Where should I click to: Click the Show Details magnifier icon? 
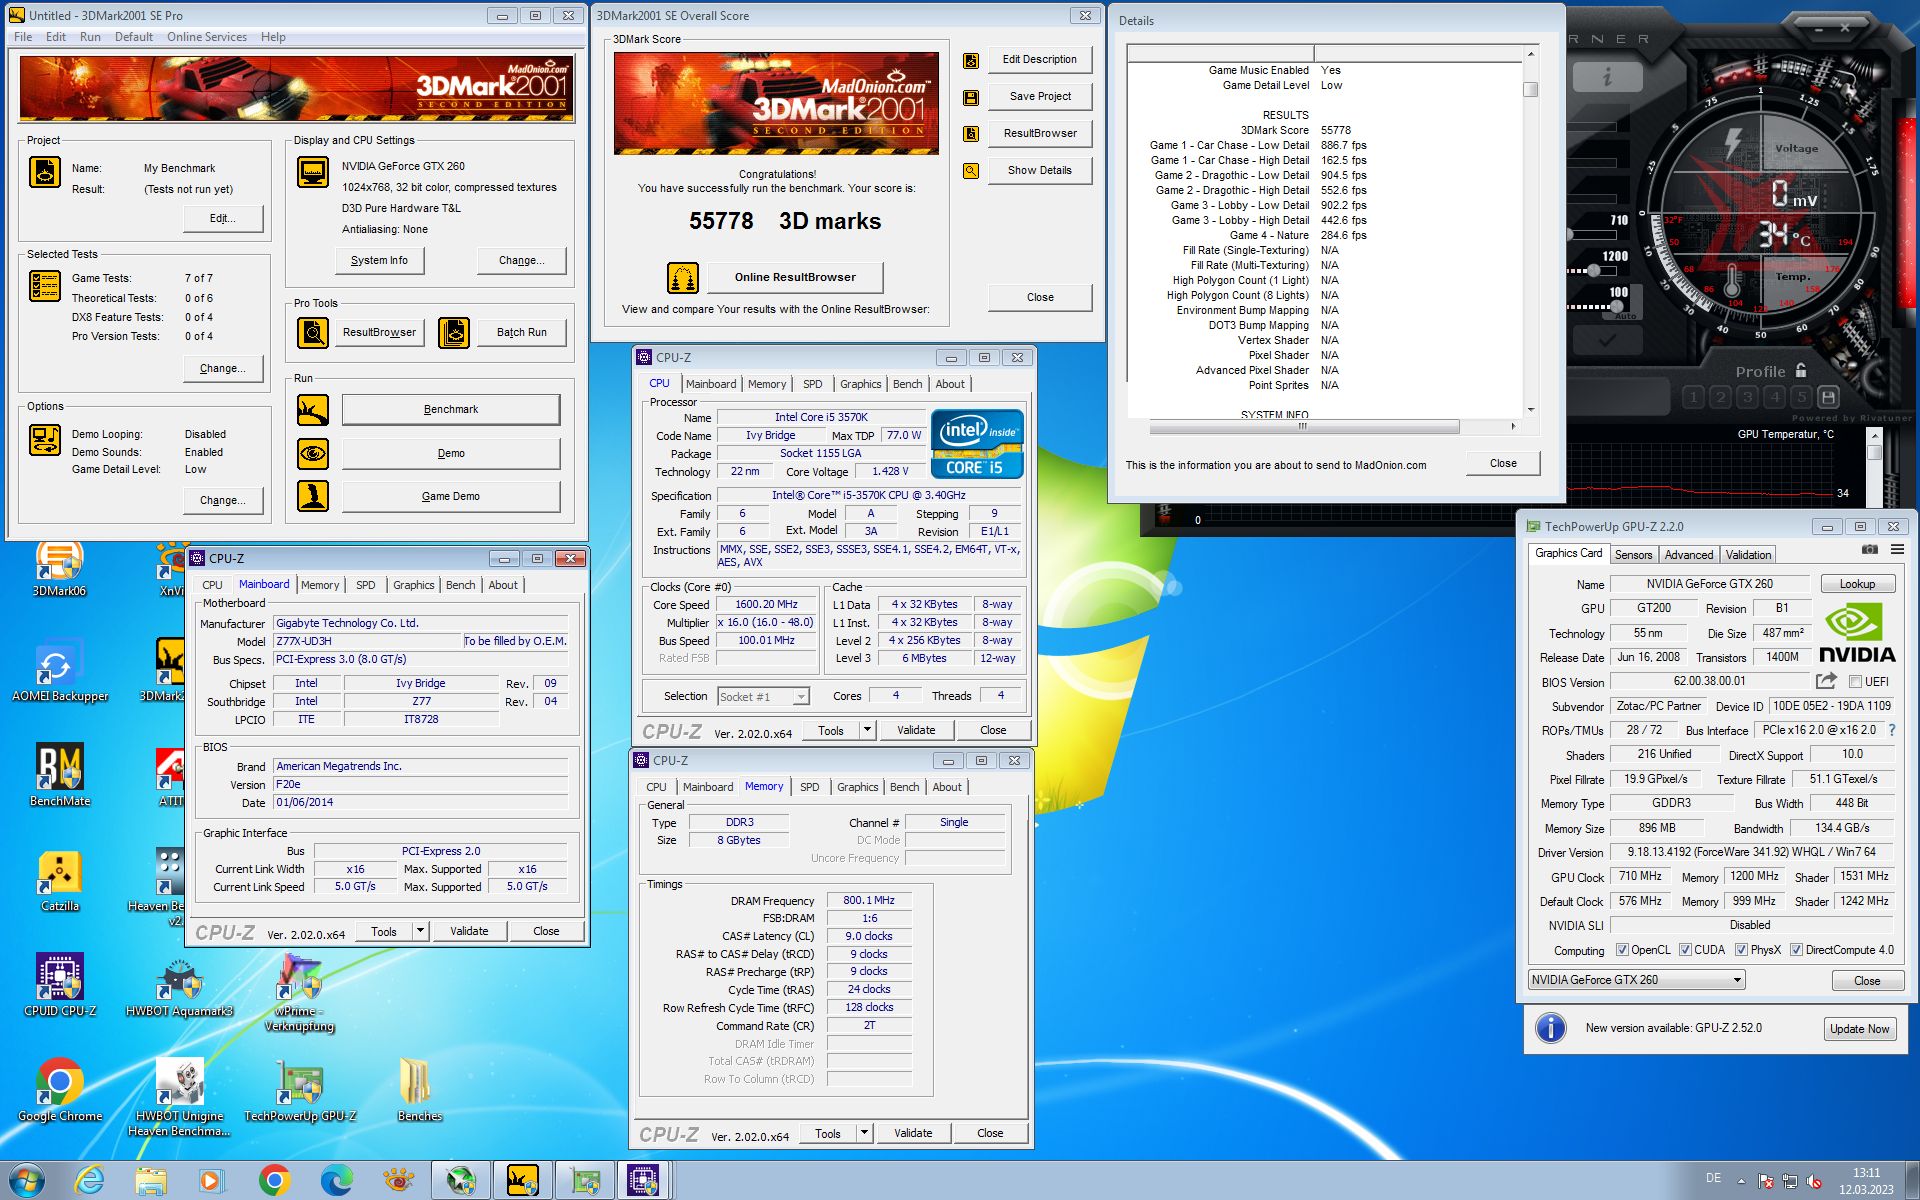tap(970, 171)
